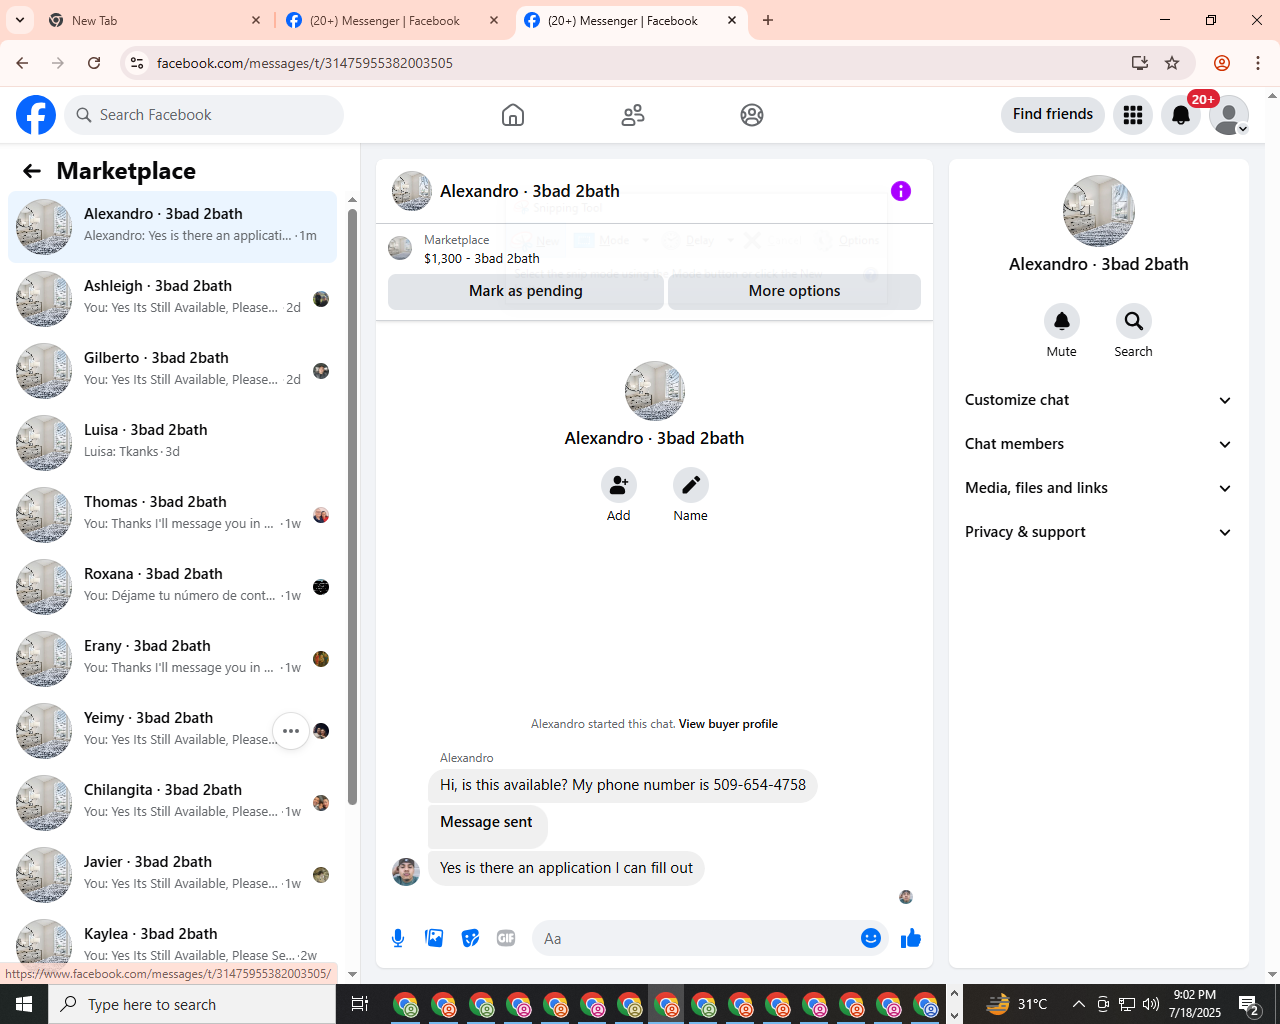Show hidden system tray icons
Viewport: 1280px width, 1024px height.
(x=1078, y=1004)
